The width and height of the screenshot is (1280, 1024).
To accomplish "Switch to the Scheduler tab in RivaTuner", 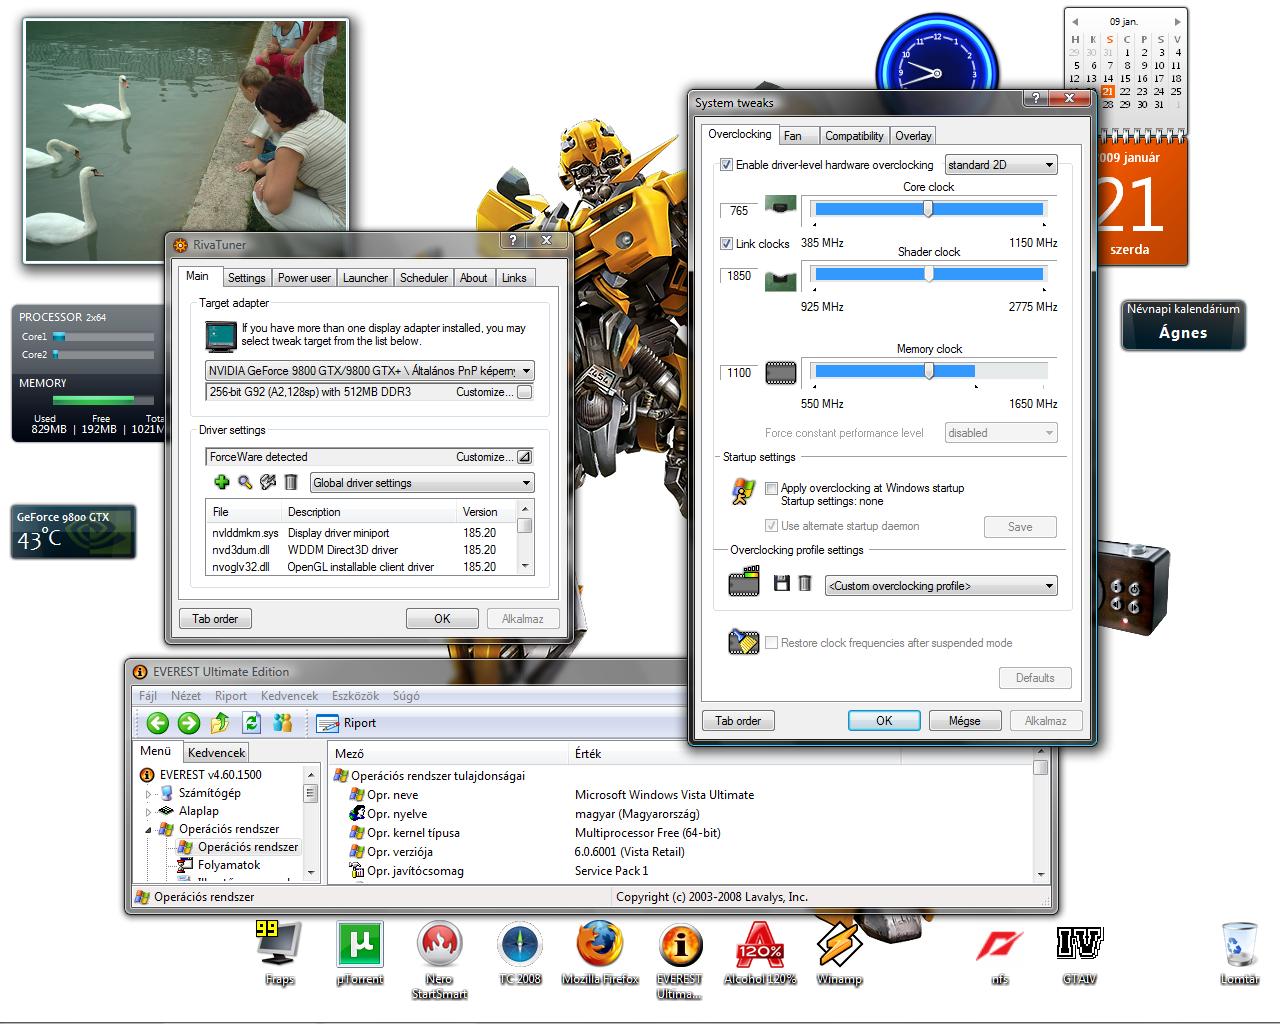I will point(424,278).
